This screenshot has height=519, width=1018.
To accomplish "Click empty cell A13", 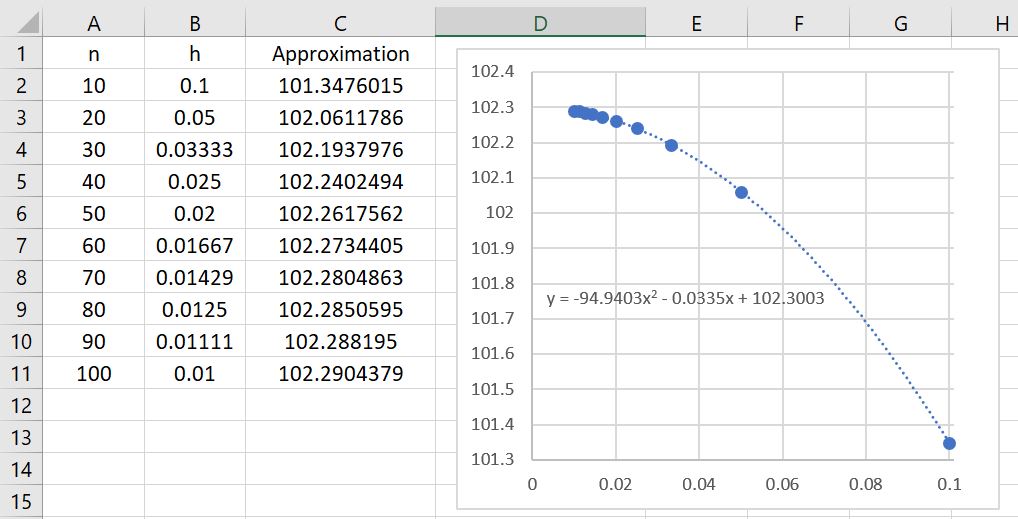I will coord(94,438).
